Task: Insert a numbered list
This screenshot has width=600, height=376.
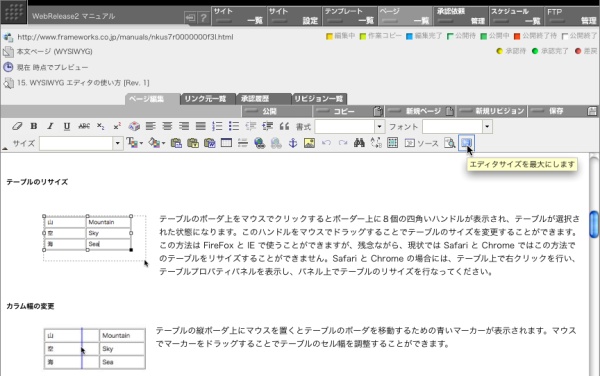Action: pyautogui.click(x=217, y=126)
